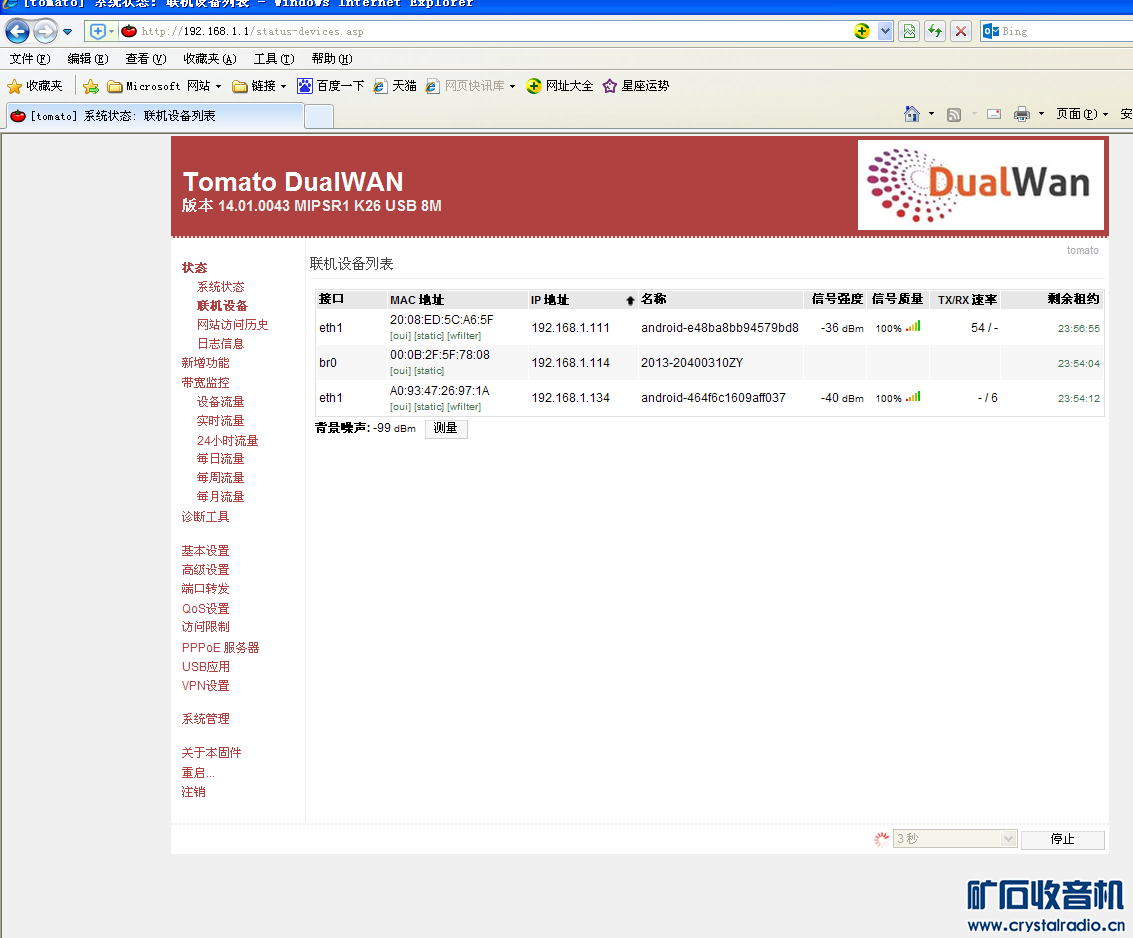Open the 实时流量 sidebar link

[x=220, y=421]
